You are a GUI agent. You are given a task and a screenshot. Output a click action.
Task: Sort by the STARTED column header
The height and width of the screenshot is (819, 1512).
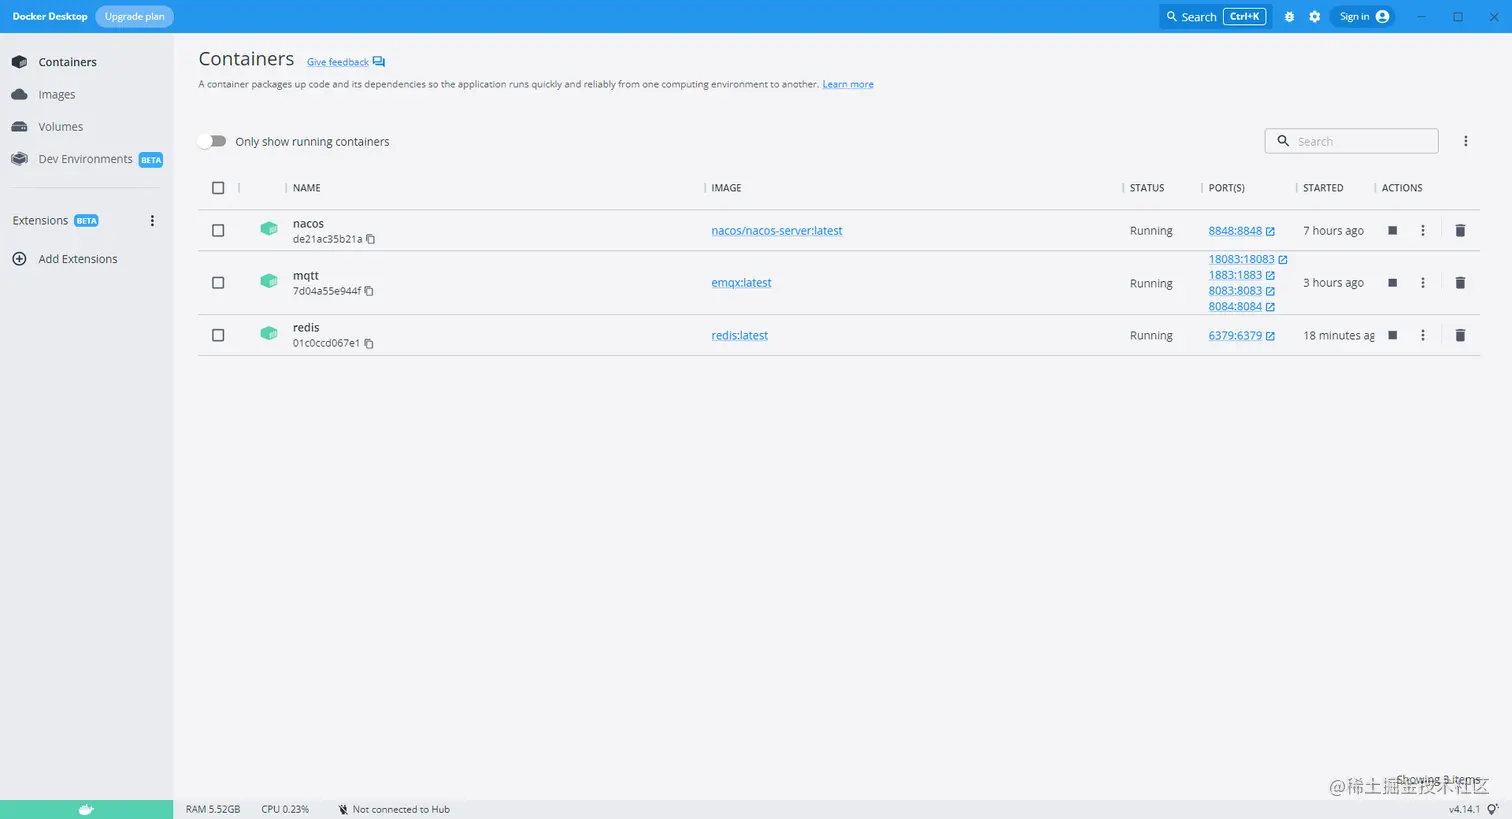pyautogui.click(x=1323, y=188)
